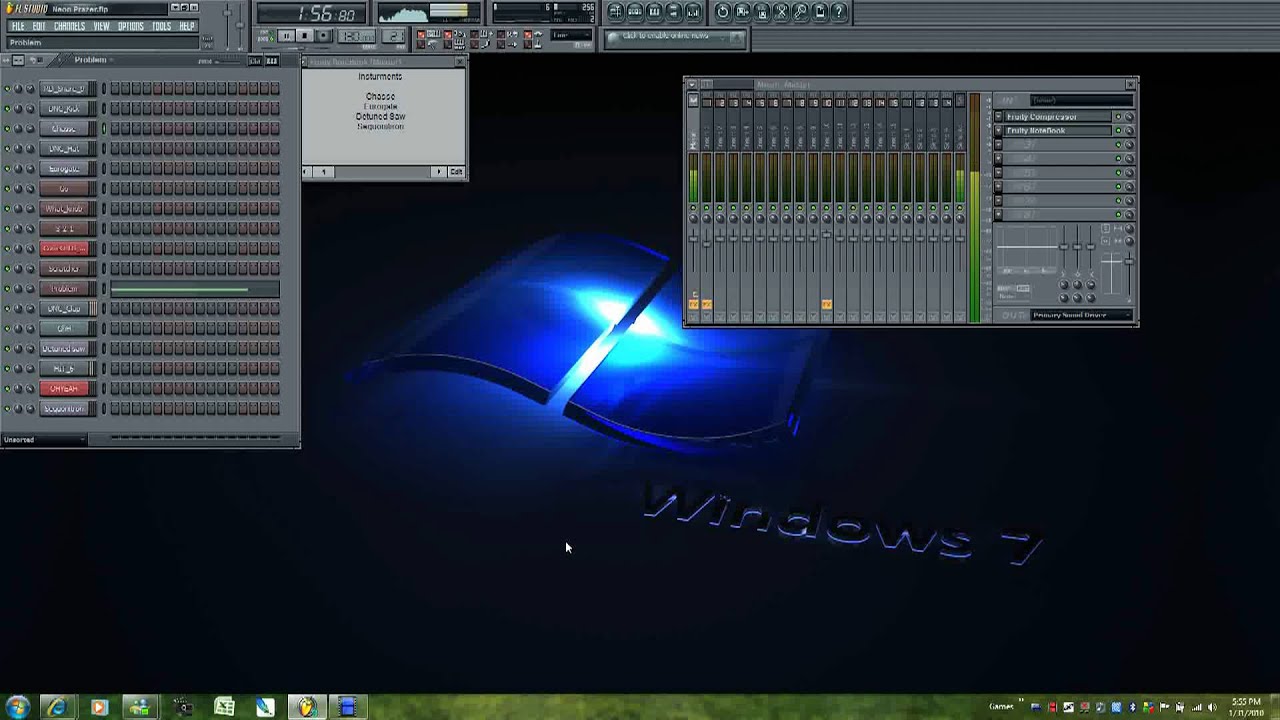
Task: Click the HIT_6 channel volume knob
Action: click(x=30, y=368)
